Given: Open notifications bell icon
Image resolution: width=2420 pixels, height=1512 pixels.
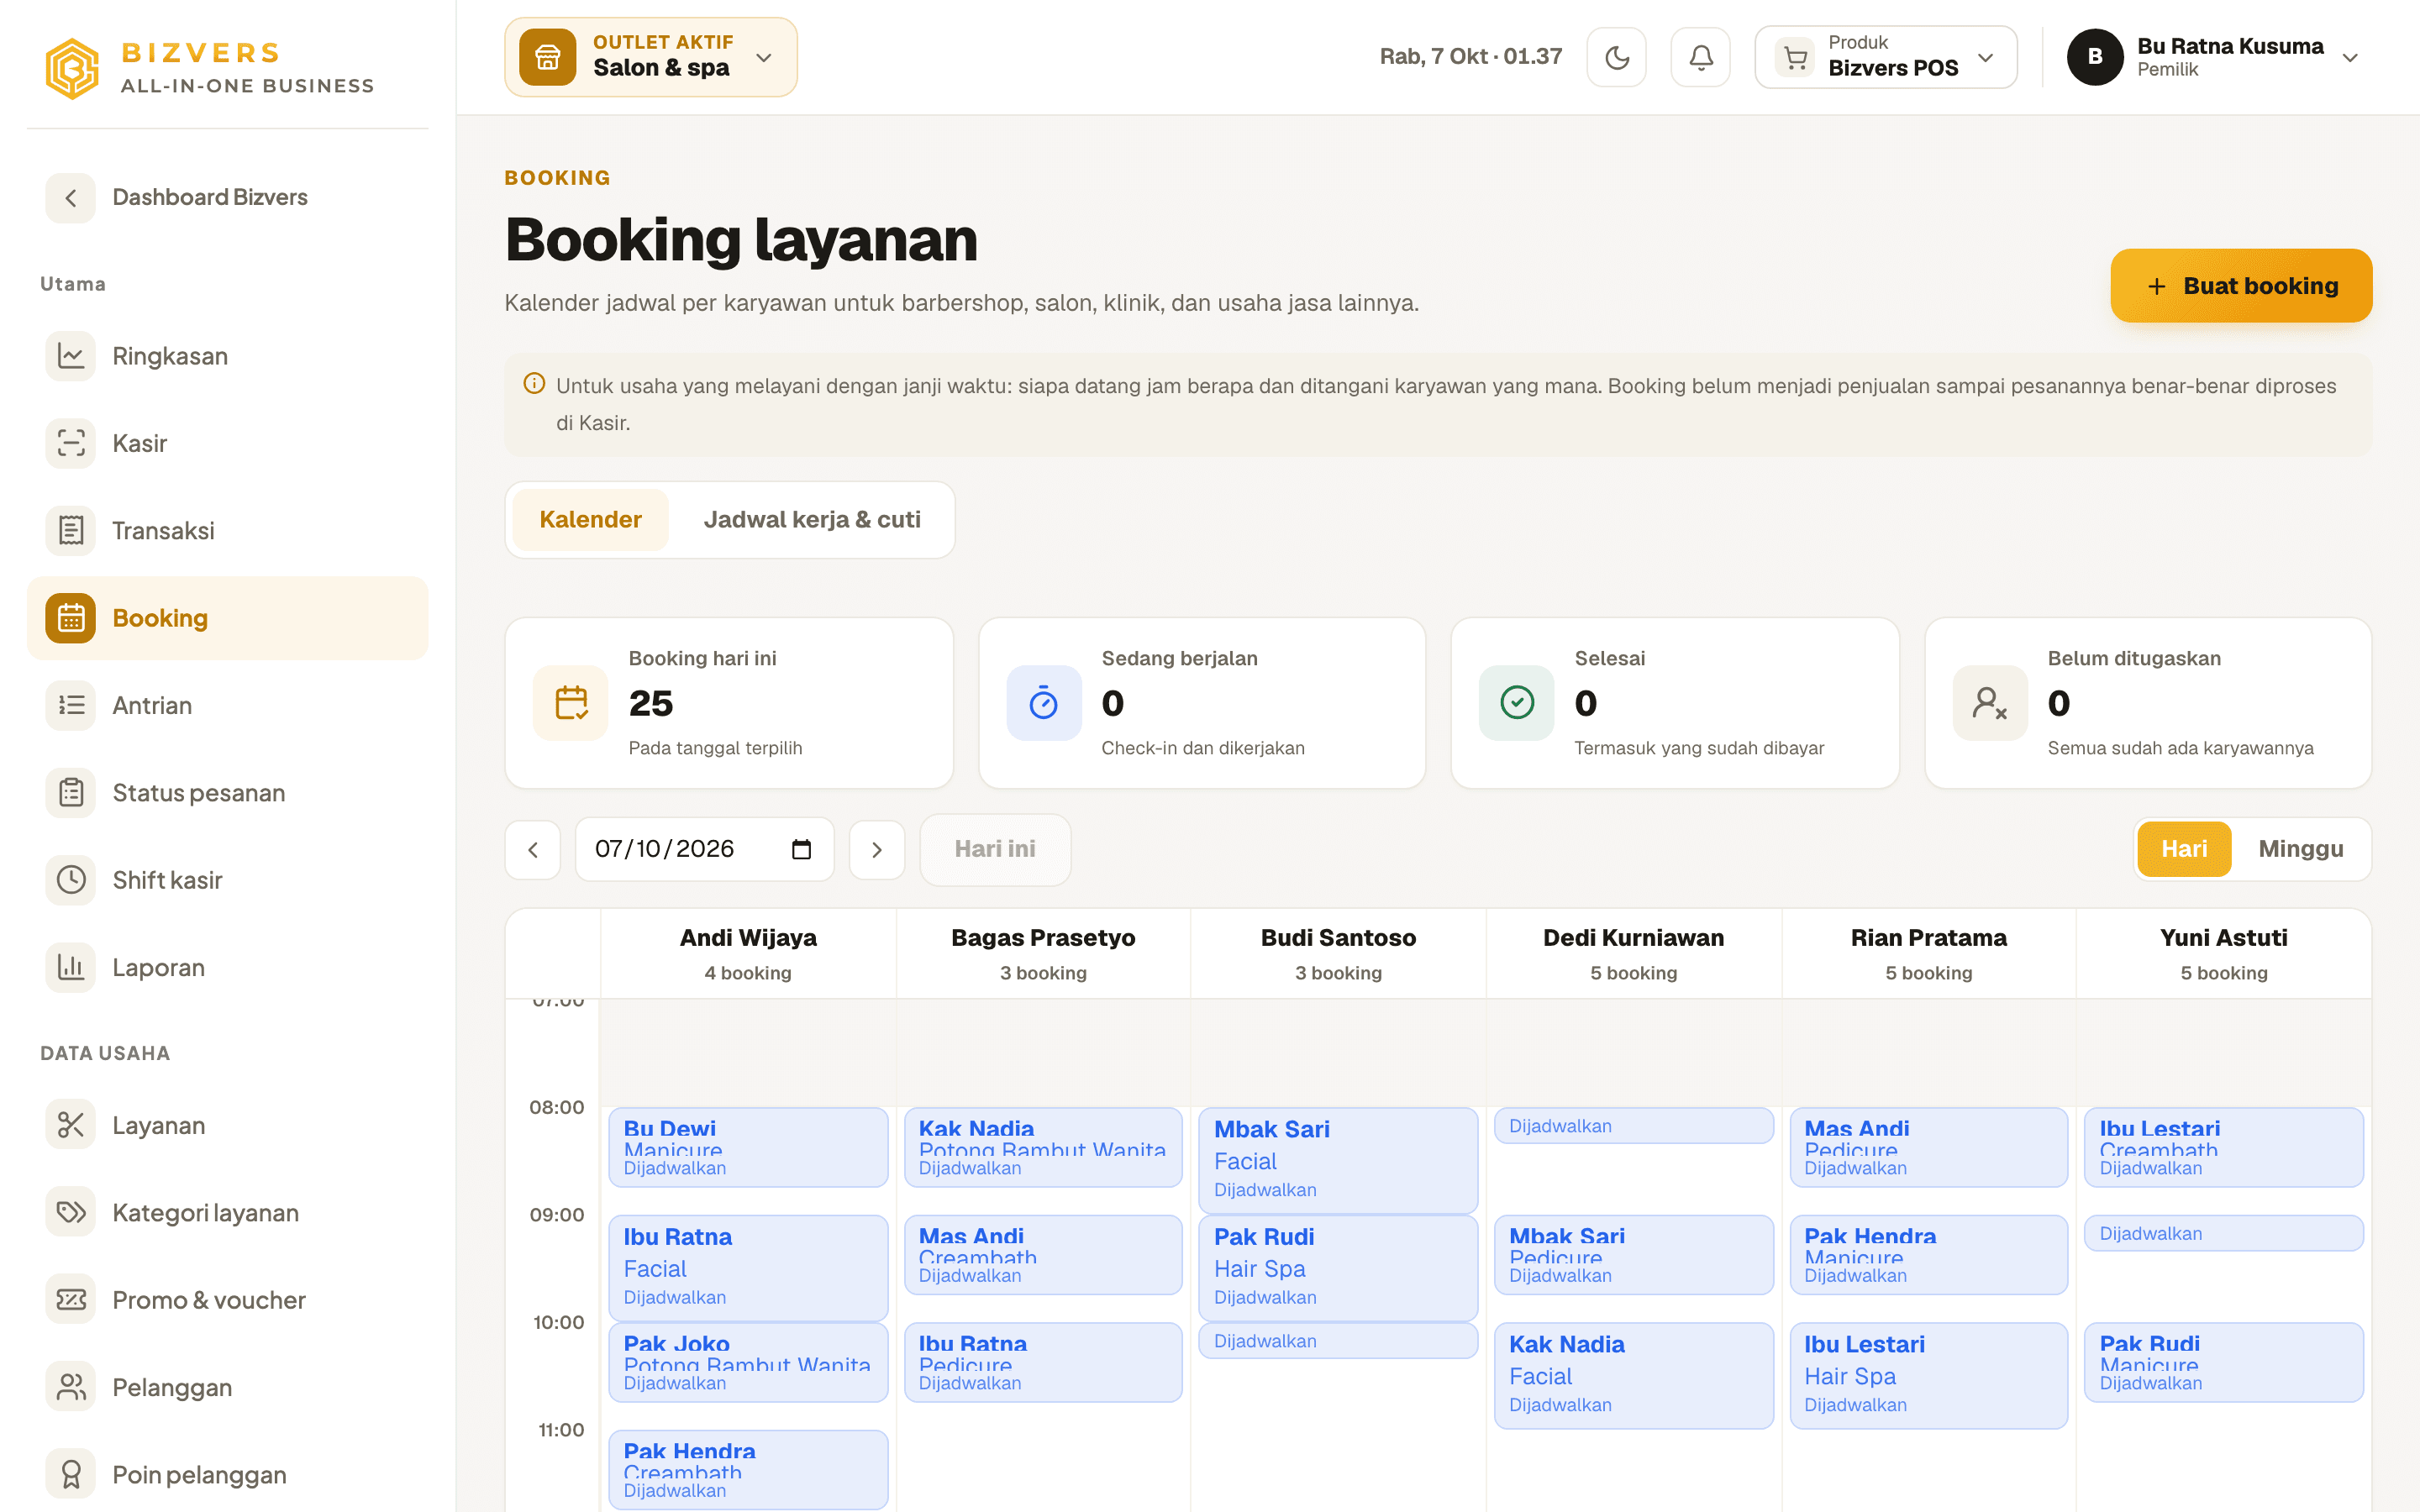Looking at the screenshot, I should [1700, 57].
